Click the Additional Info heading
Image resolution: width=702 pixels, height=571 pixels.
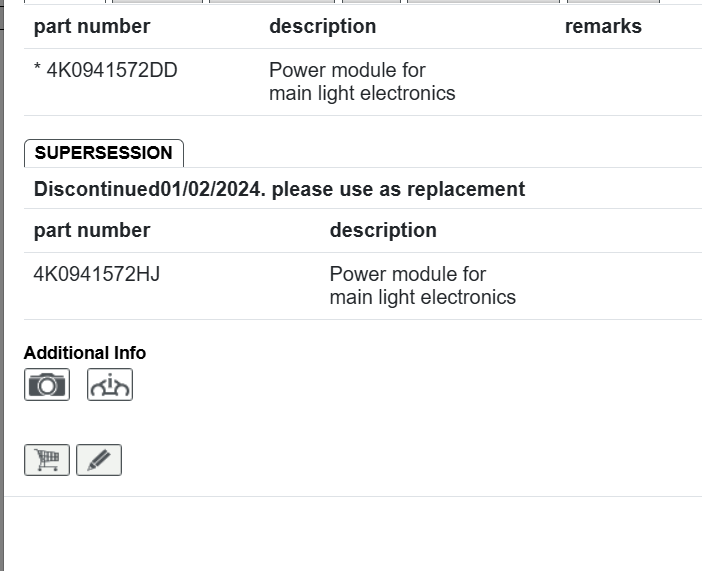(x=85, y=353)
